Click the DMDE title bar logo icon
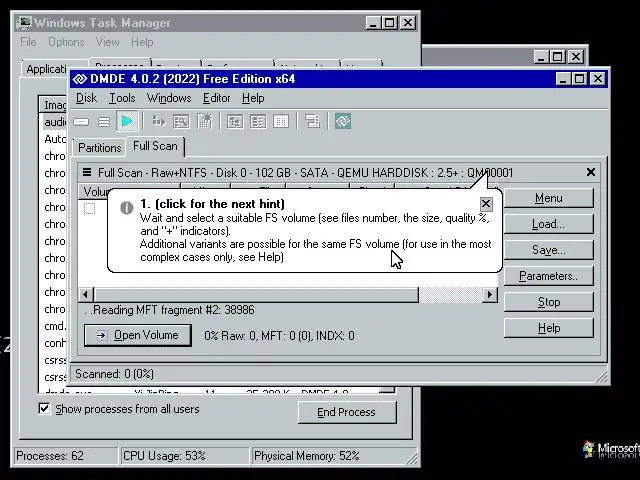Viewport: 640px width, 480px height. [x=80, y=79]
